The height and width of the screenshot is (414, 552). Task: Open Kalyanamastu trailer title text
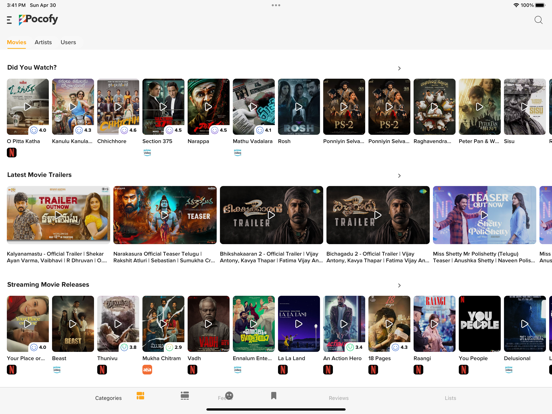(57, 257)
